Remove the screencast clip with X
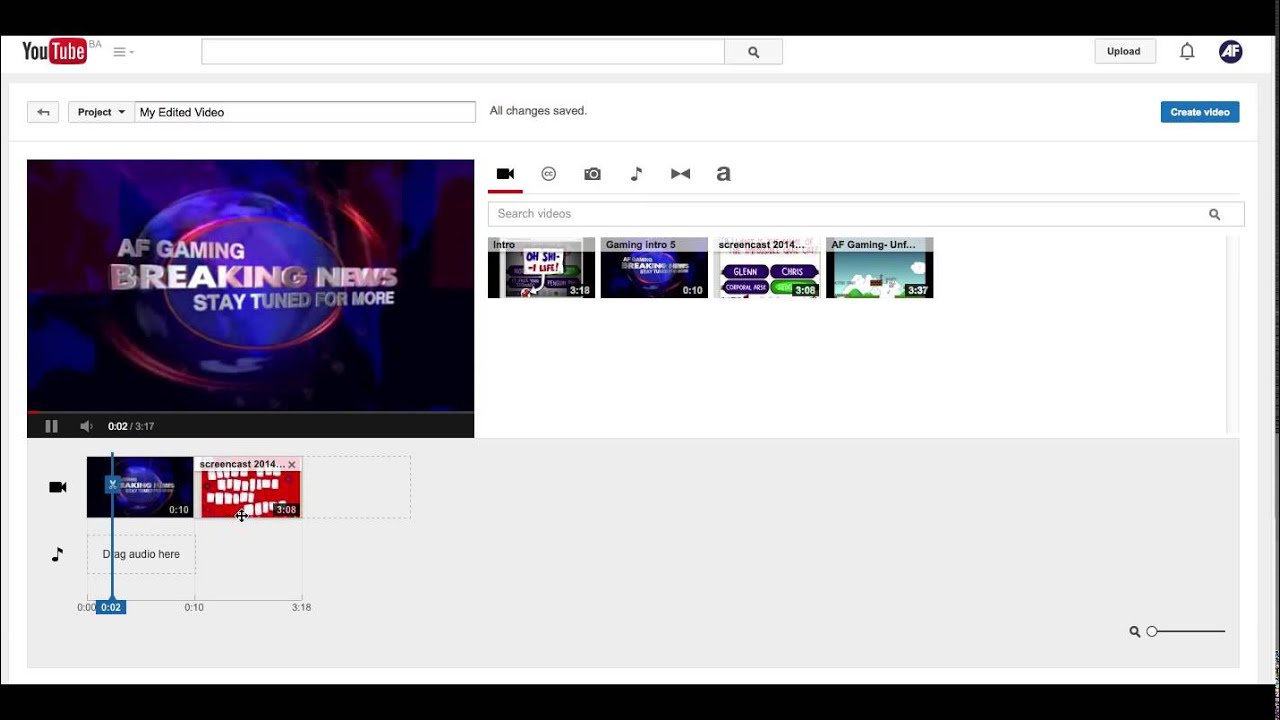The image size is (1280, 720). [x=292, y=464]
